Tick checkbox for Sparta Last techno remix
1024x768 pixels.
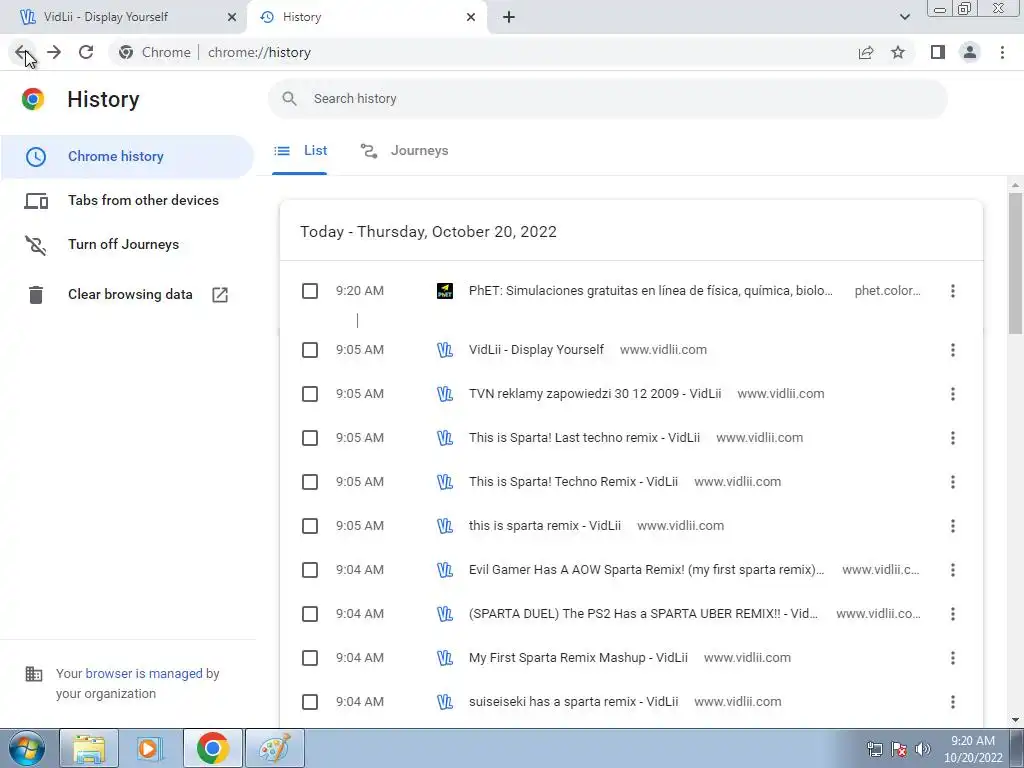[310, 438]
